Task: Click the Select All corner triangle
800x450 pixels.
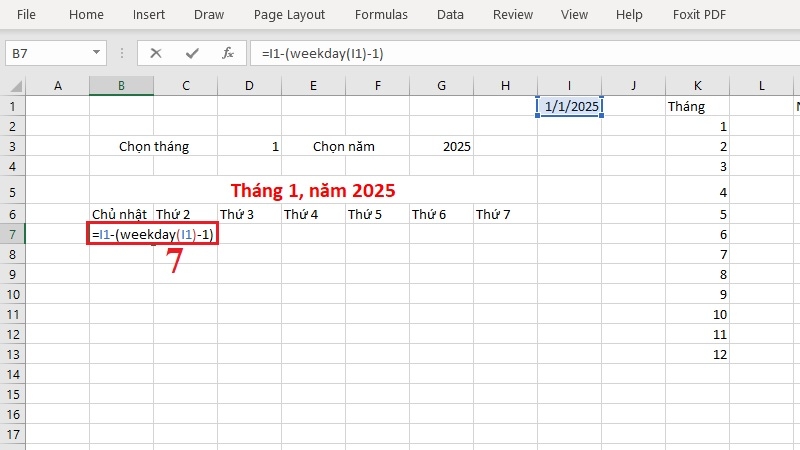Action: coord(15,86)
